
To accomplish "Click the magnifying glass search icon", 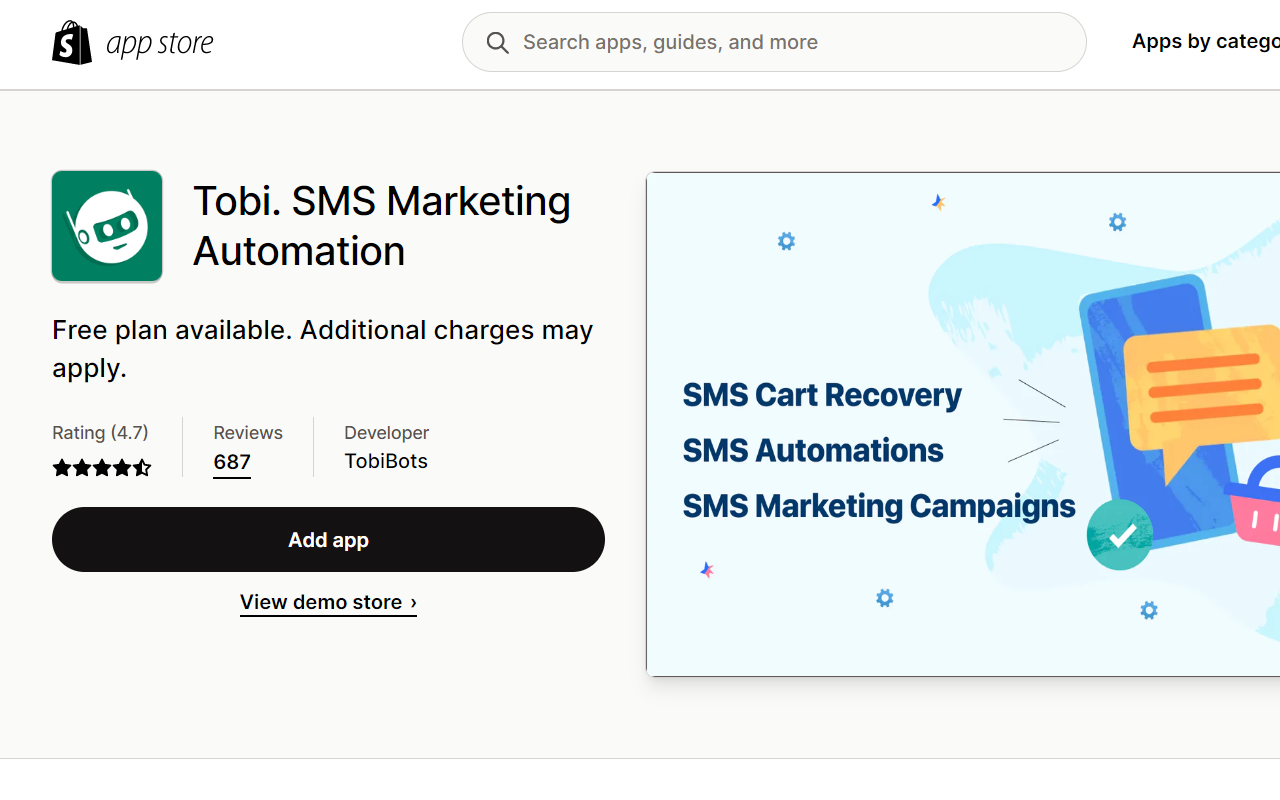I will 497,42.
